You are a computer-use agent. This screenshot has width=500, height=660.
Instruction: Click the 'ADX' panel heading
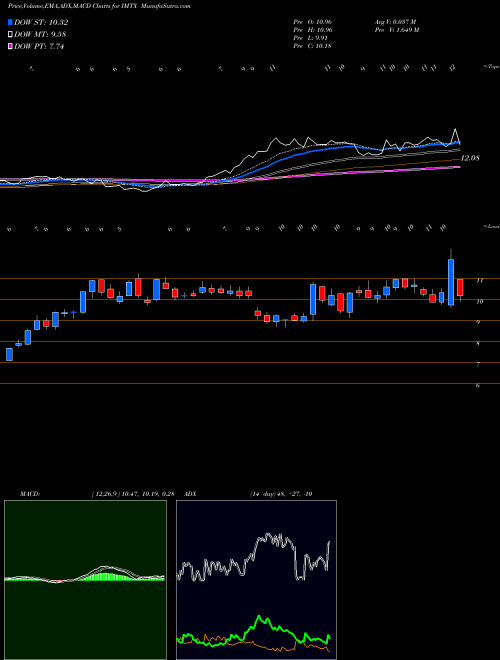(191, 494)
